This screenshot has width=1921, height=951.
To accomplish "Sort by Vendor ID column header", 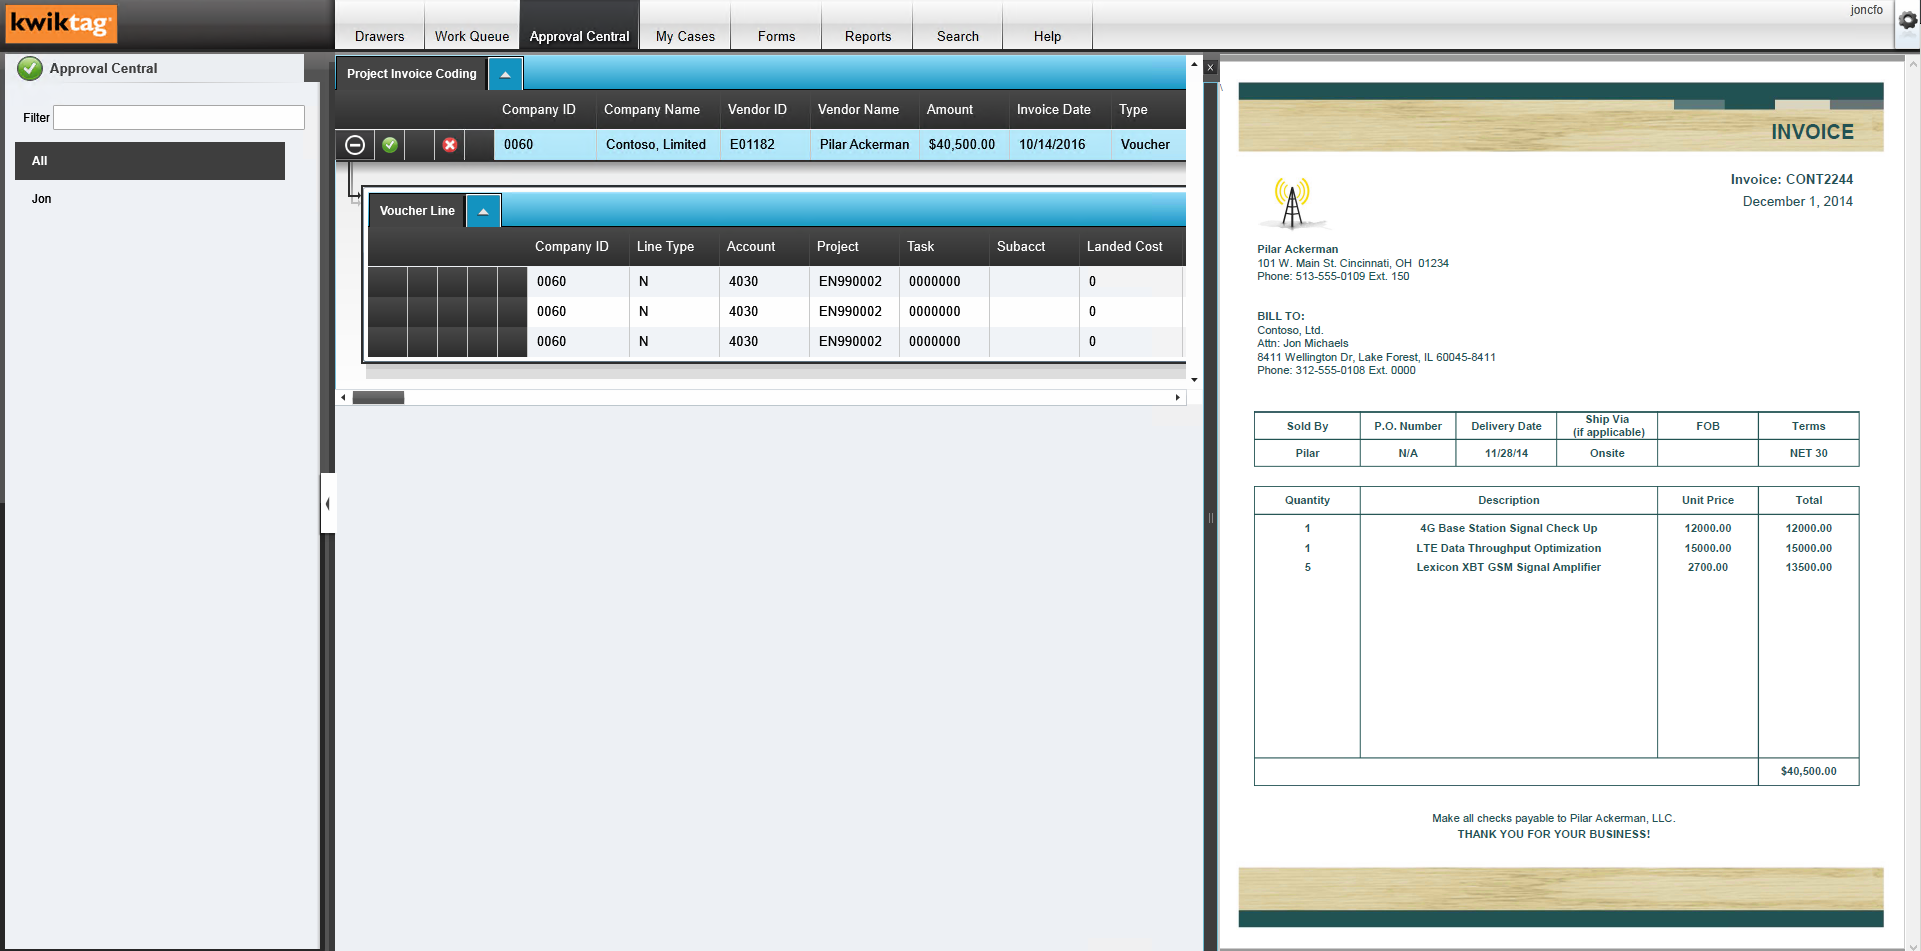I will coord(757,110).
